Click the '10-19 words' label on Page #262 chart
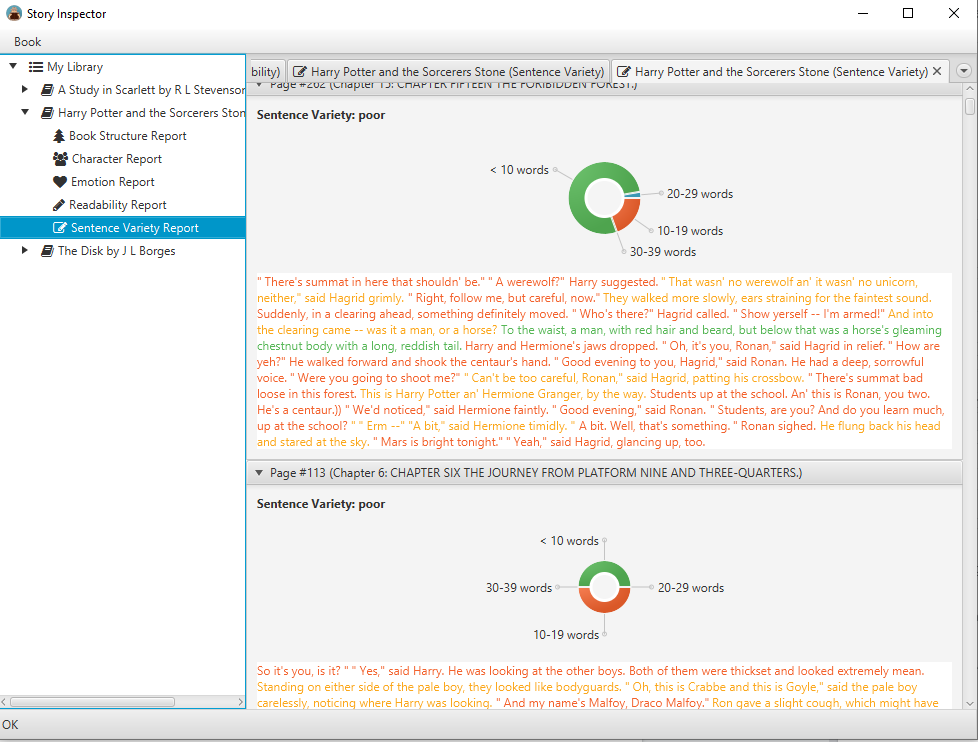The width and height of the screenshot is (978, 742). click(690, 231)
